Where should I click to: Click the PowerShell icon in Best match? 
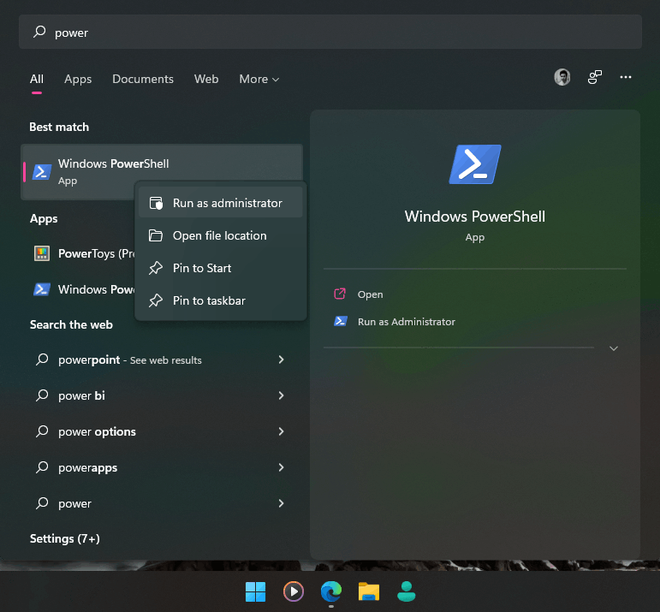coord(42,172)
